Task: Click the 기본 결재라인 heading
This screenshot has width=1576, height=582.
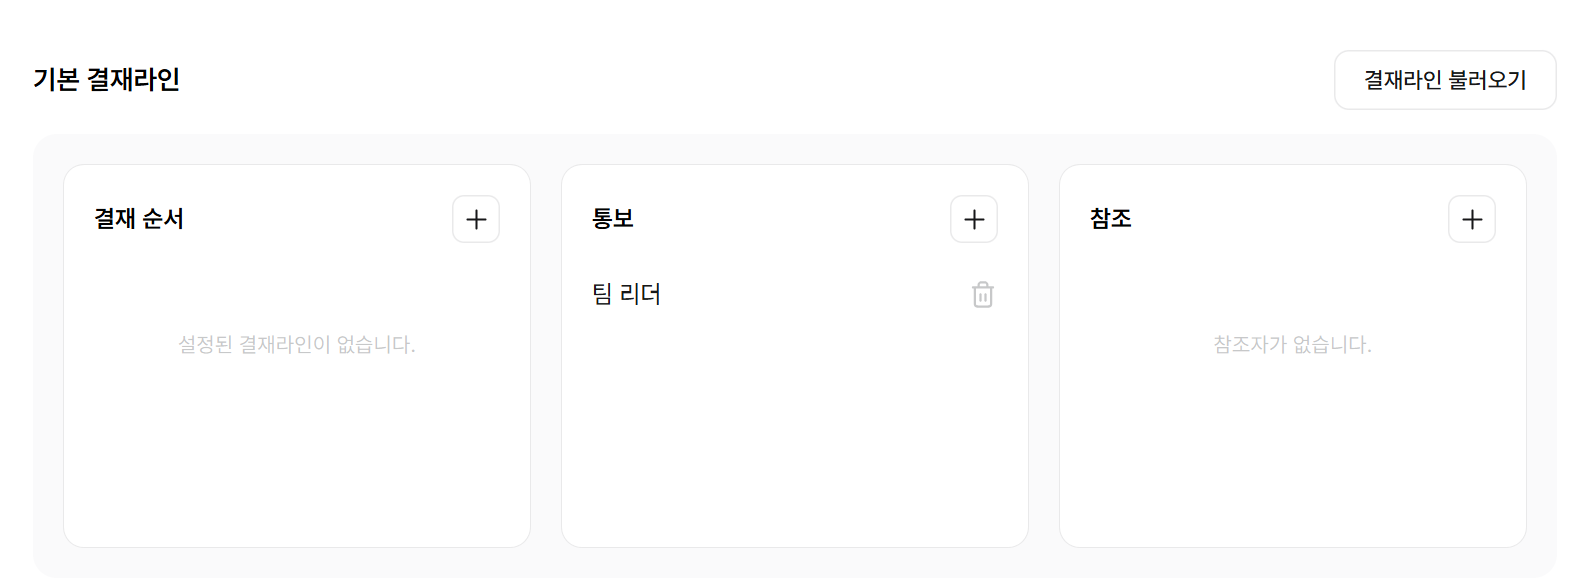Action: point(106,80)
